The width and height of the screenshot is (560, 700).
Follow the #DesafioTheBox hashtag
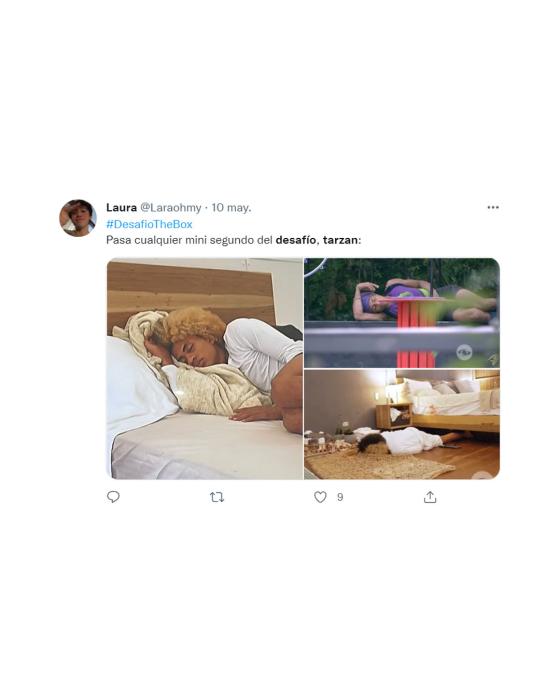(149, 224)
